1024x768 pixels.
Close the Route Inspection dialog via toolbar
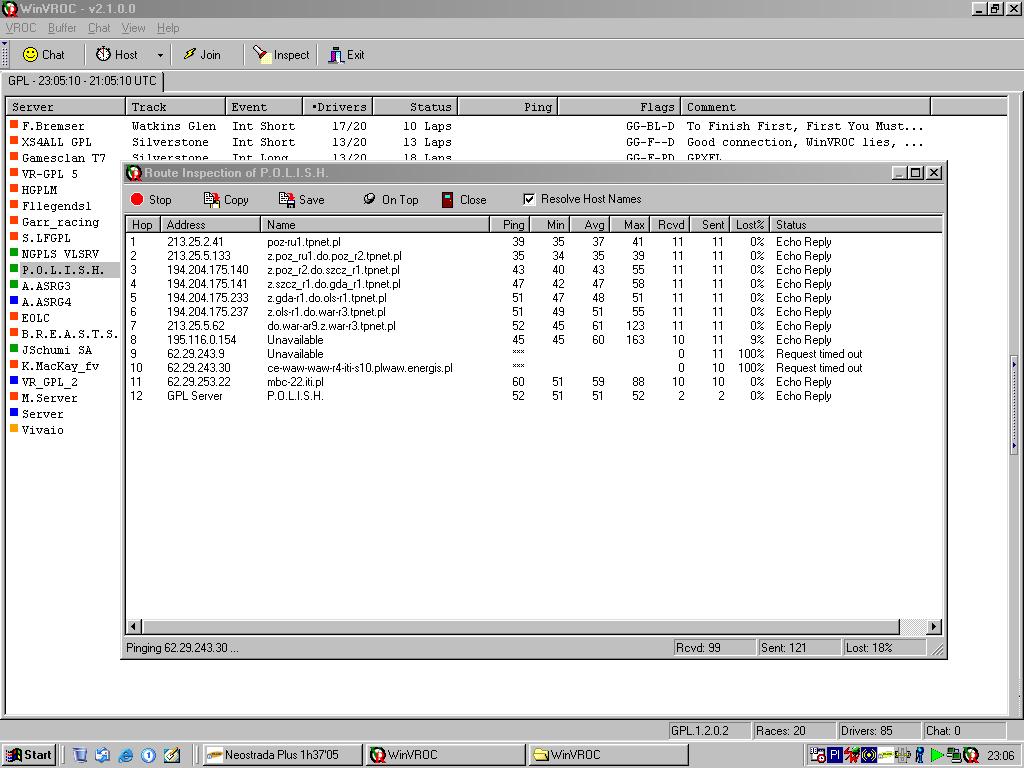click(463, 200)
